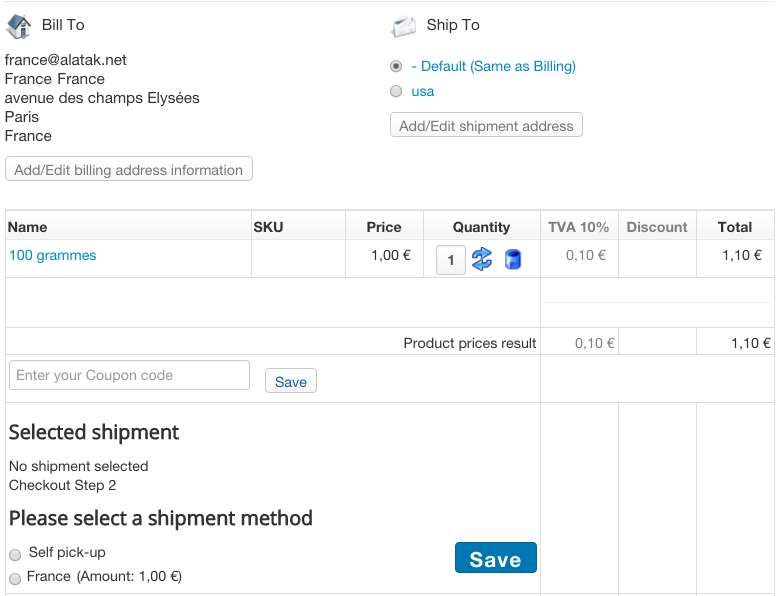Click the Bill To house icon

[19, 26]
